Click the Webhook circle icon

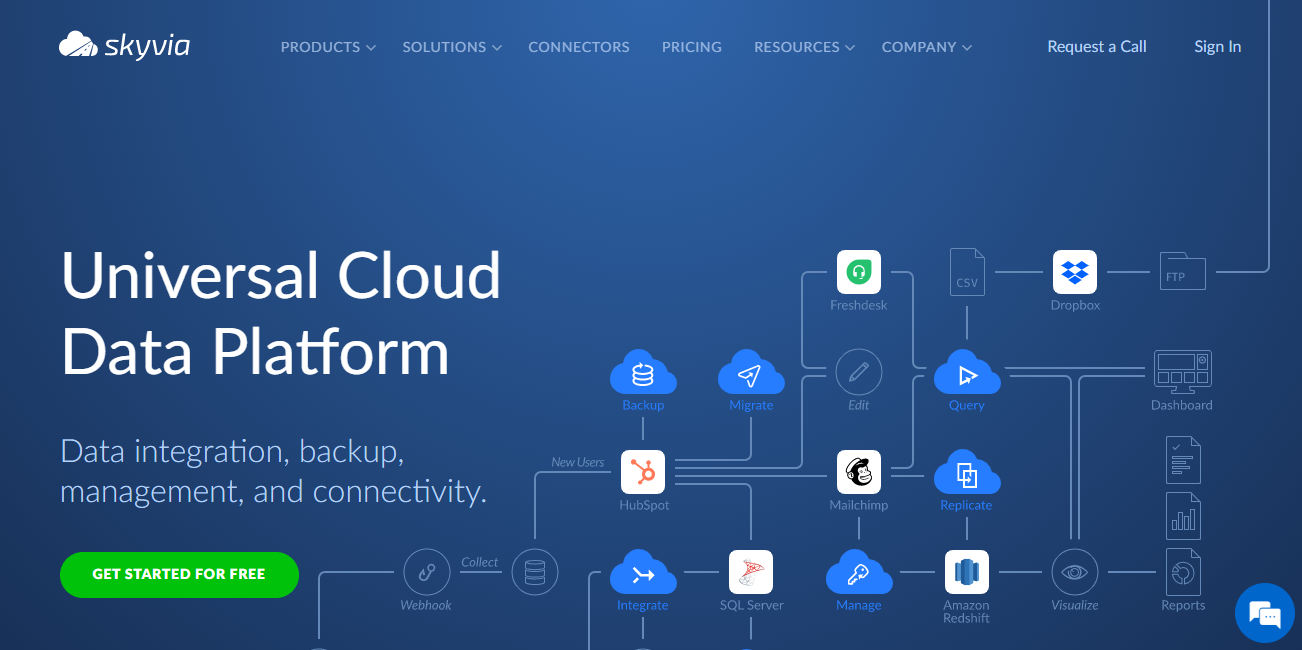427,573
